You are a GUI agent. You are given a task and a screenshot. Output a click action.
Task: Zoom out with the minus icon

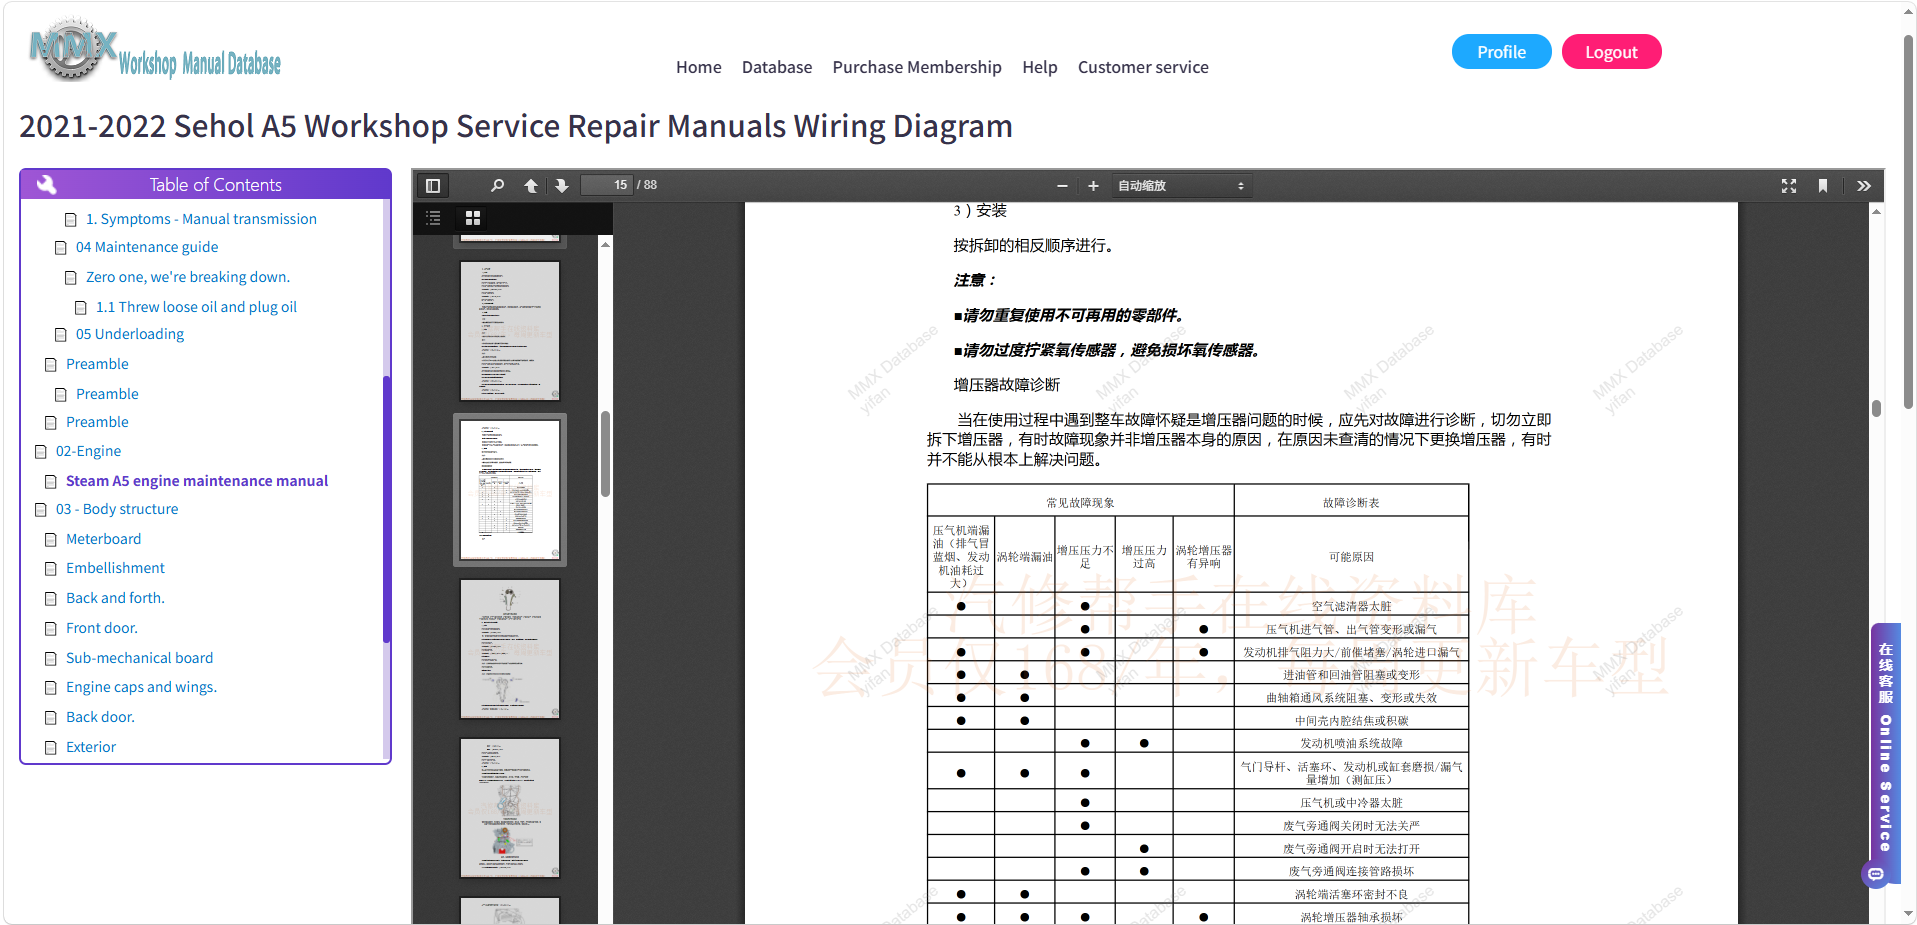1062,186
